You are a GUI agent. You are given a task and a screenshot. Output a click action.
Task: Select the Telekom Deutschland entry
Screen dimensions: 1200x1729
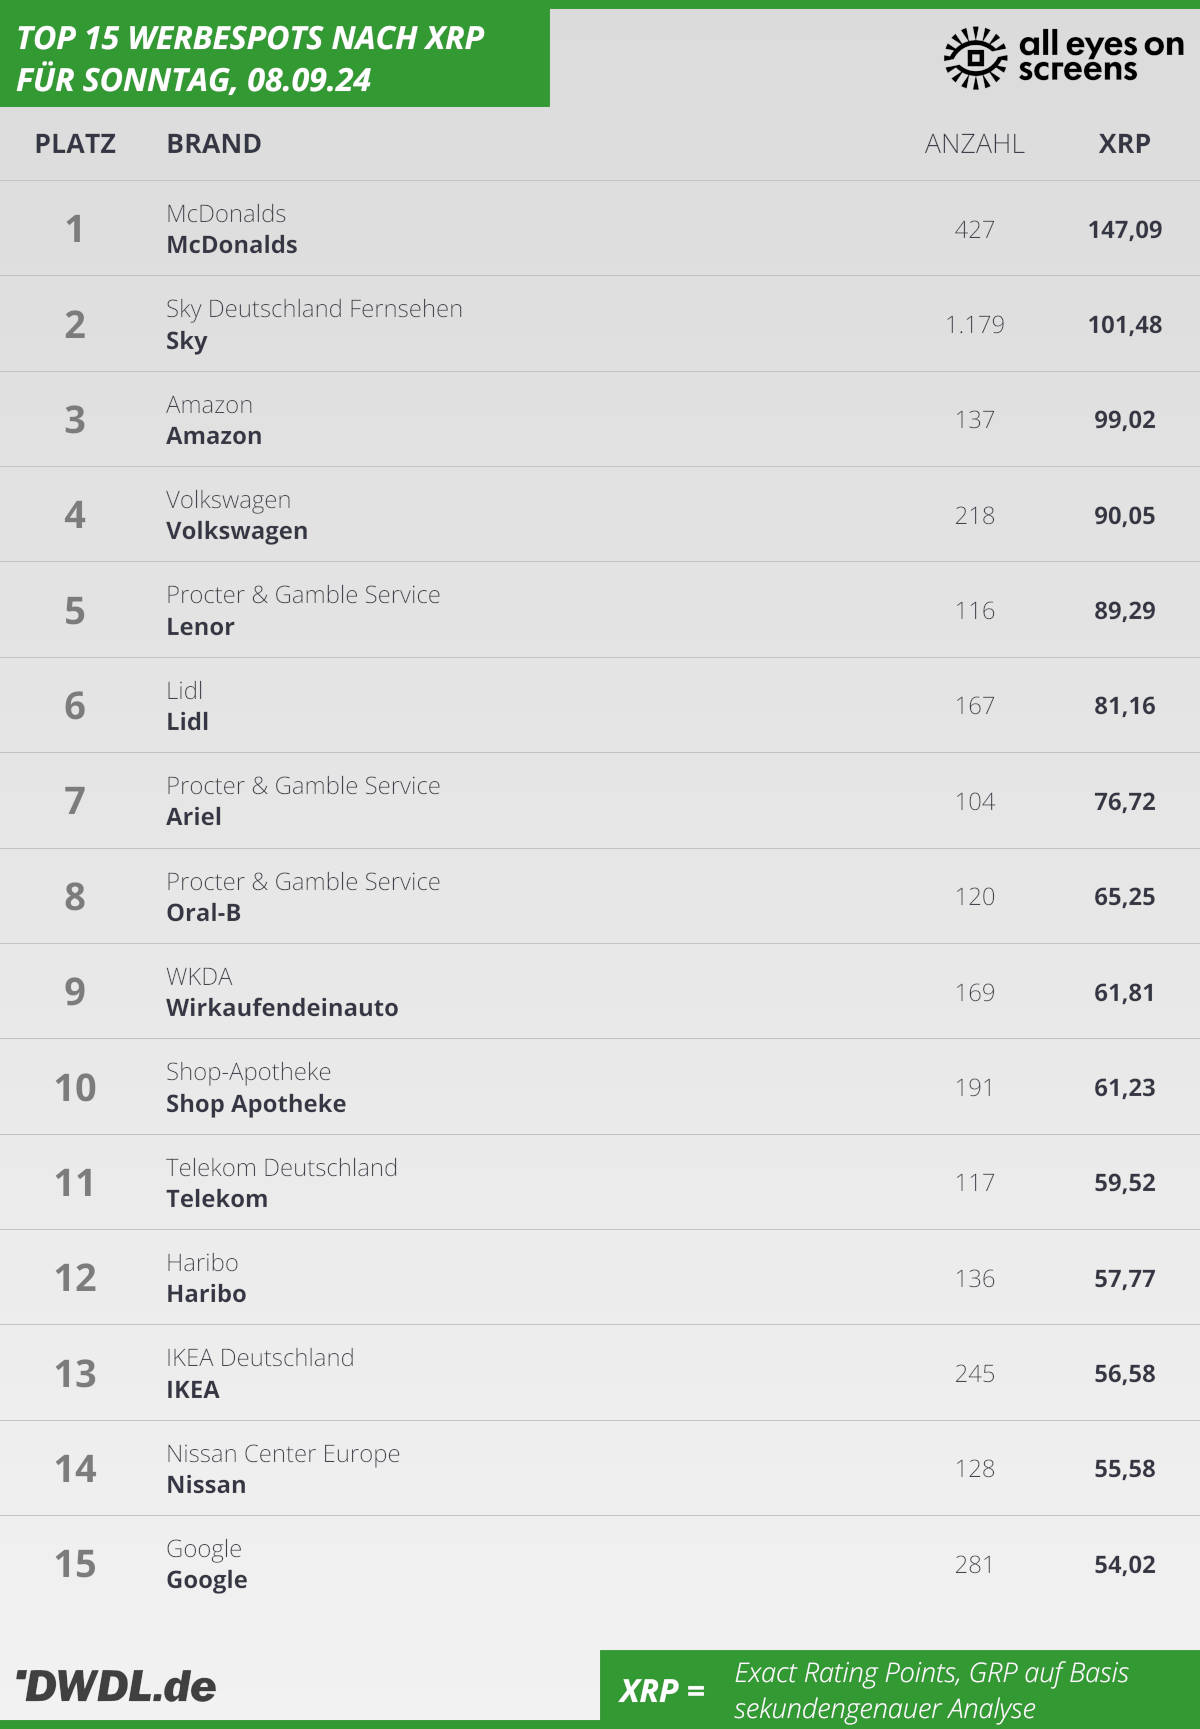point(282,1168)
